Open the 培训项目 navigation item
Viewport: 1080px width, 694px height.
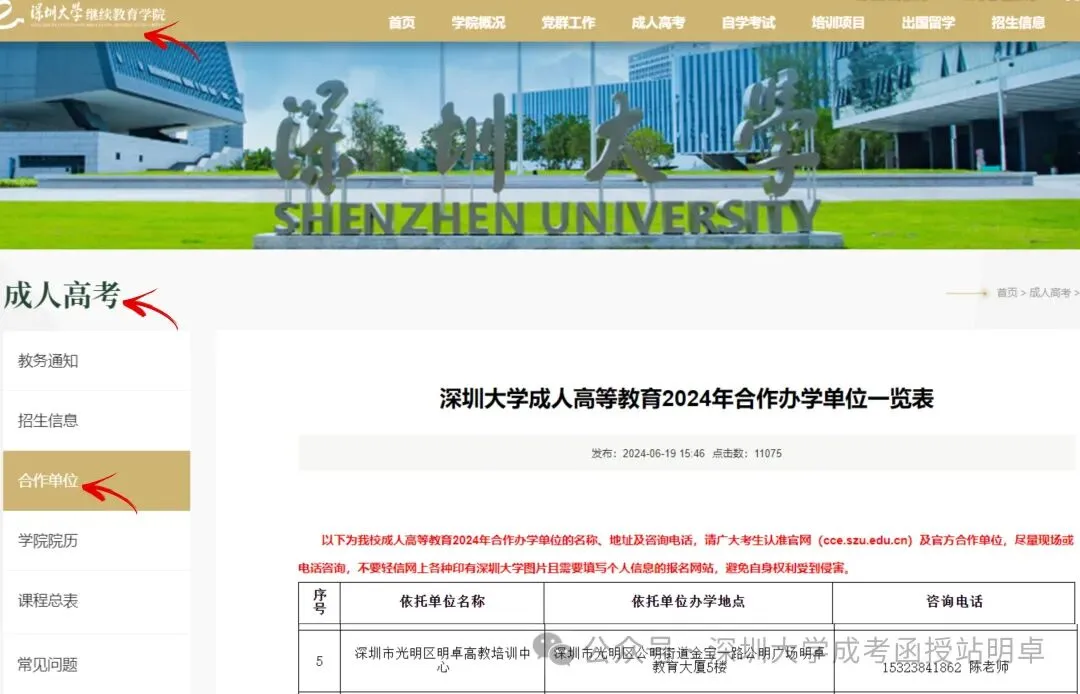[838, 23]
